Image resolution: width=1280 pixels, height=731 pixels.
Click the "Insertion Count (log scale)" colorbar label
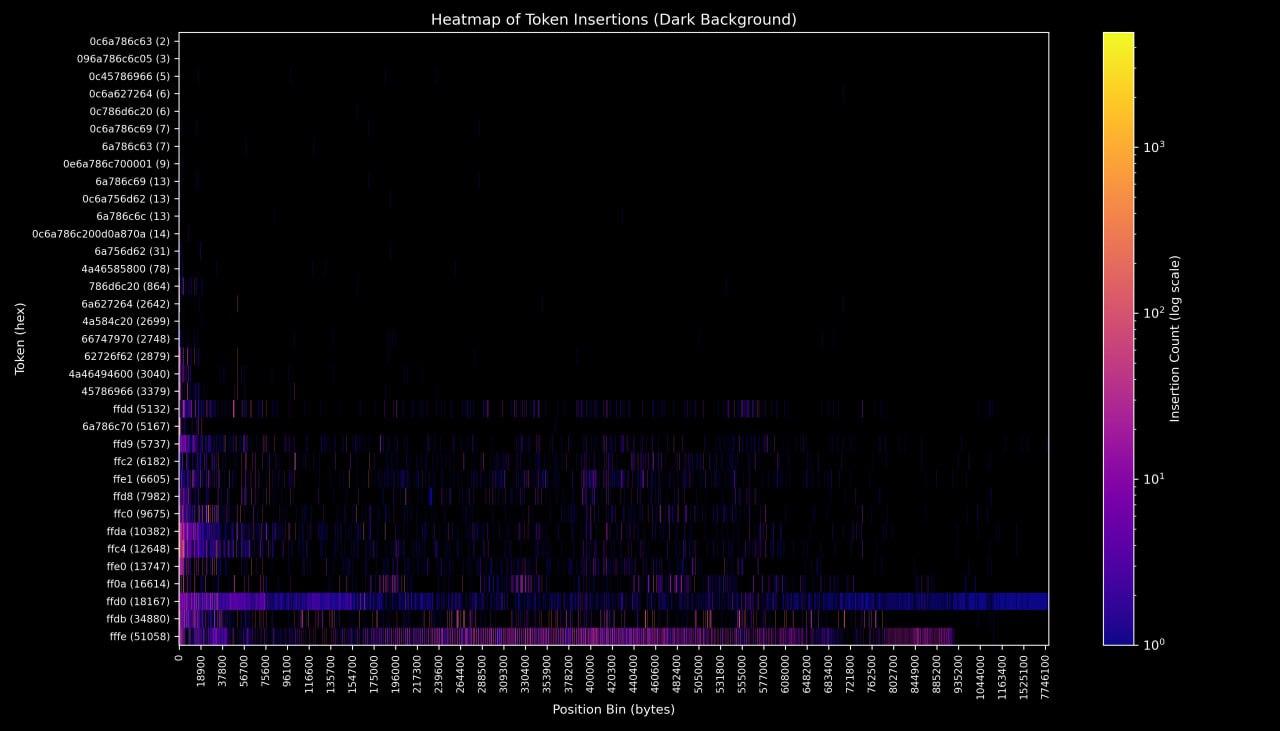[x=1175, y=339]
